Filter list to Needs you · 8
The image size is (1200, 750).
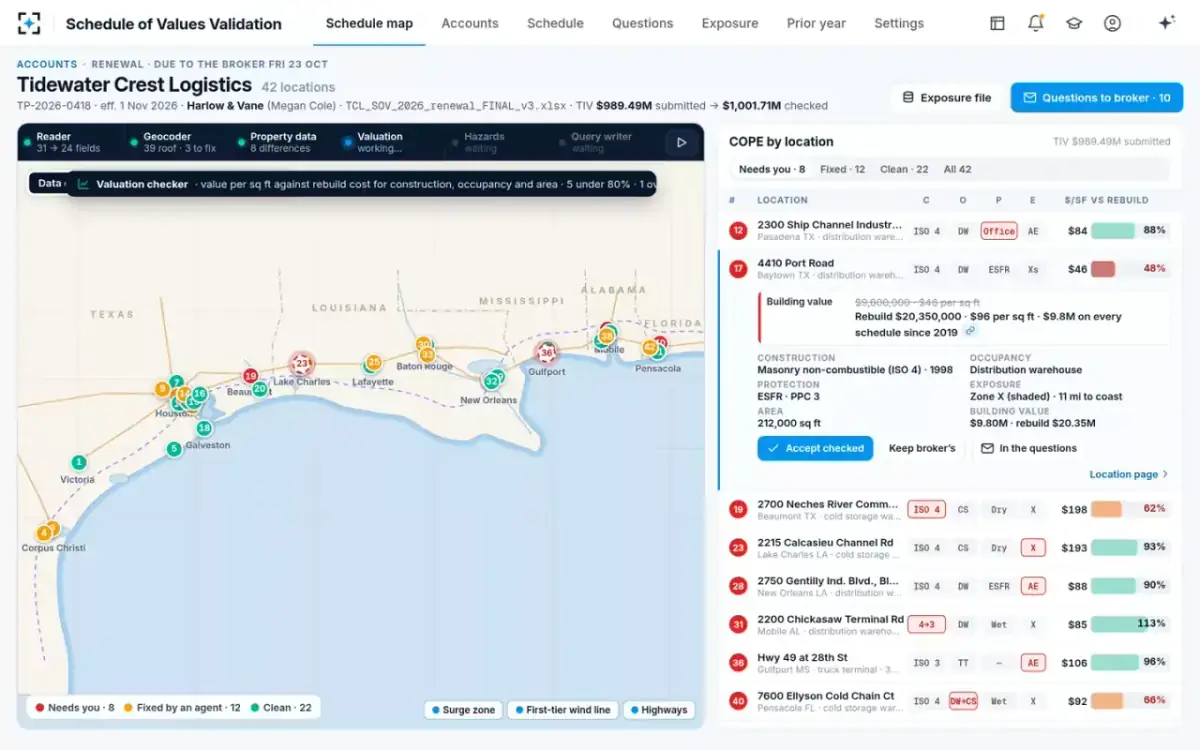(x=772, y=169)
